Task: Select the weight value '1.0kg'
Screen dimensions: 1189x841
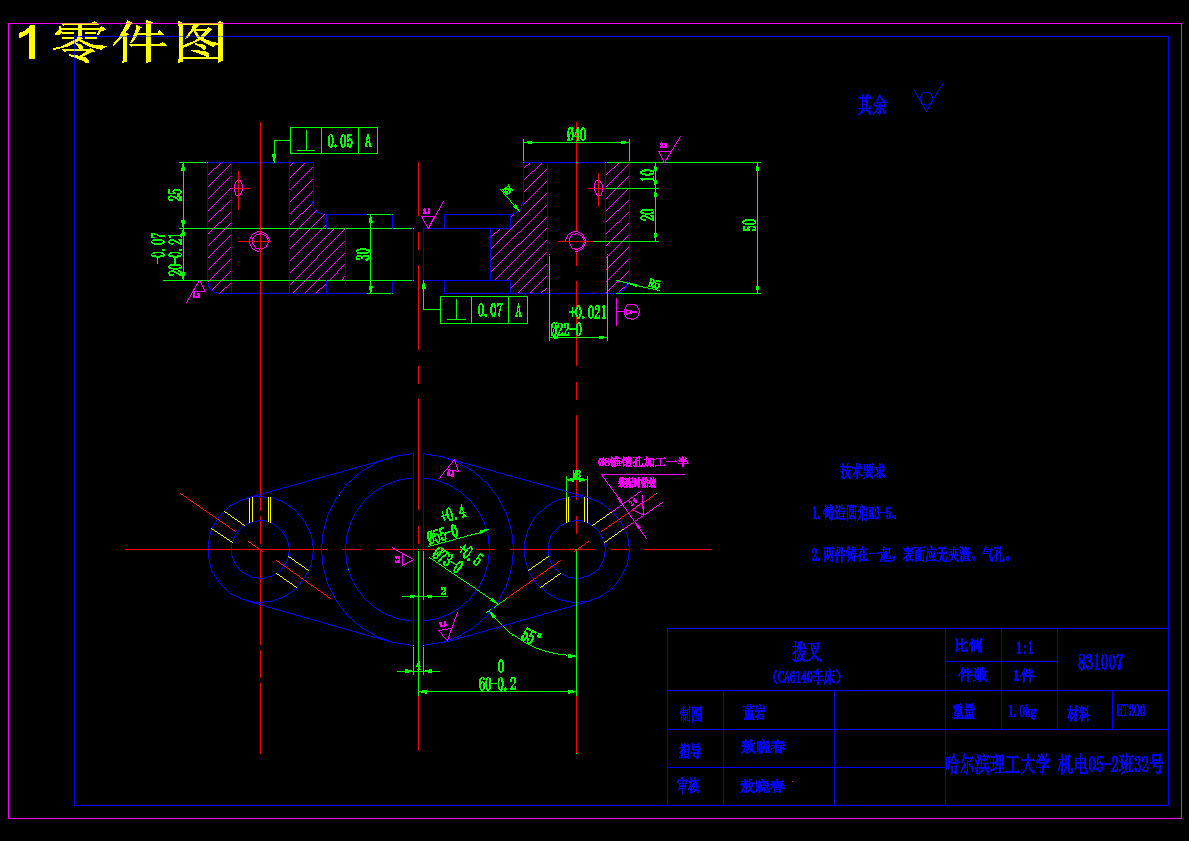Action: pos(1024,712)
